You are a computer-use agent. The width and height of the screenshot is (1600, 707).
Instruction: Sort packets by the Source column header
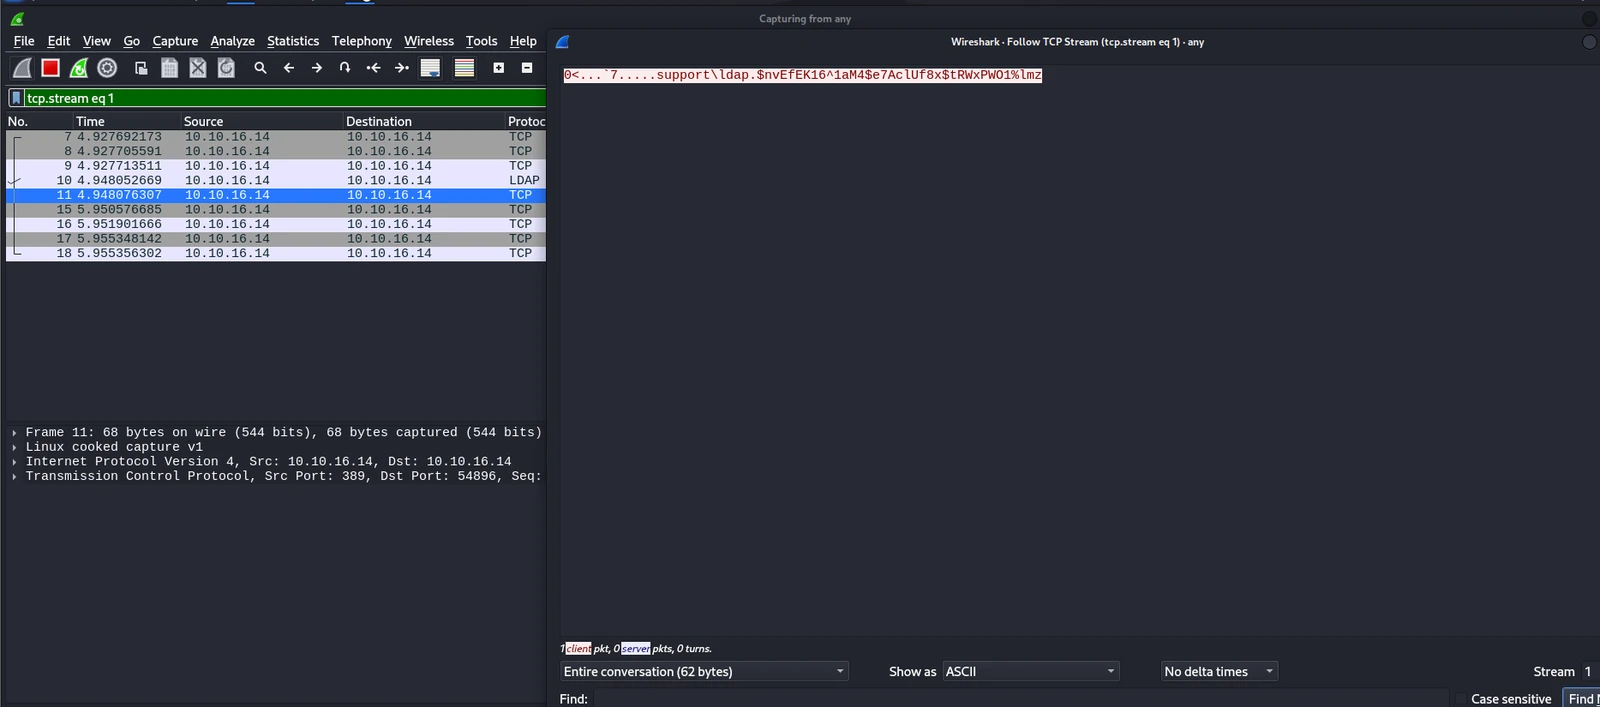point(260,121)
